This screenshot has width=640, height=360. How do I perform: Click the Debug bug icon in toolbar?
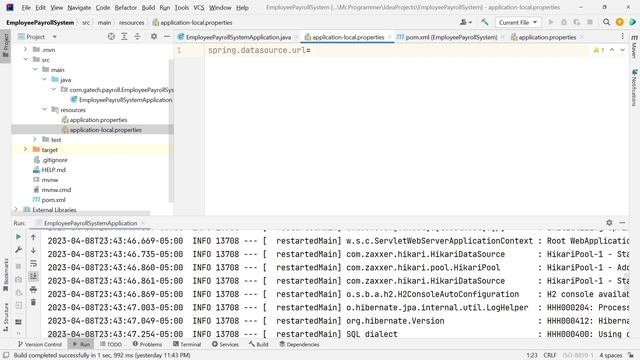564,22
